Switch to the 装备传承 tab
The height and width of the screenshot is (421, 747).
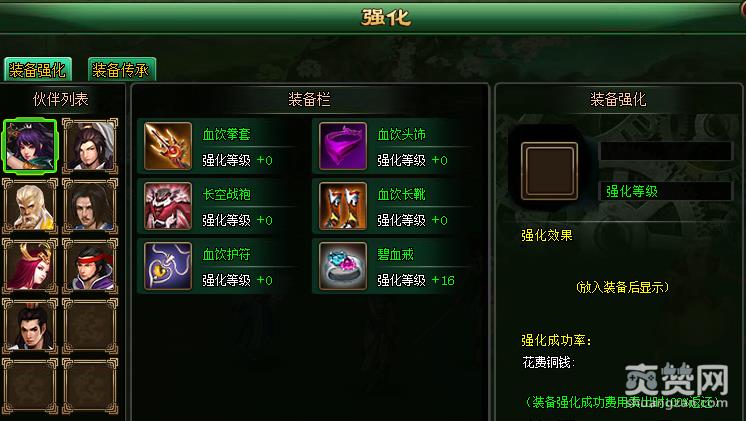tap(121, 70)
